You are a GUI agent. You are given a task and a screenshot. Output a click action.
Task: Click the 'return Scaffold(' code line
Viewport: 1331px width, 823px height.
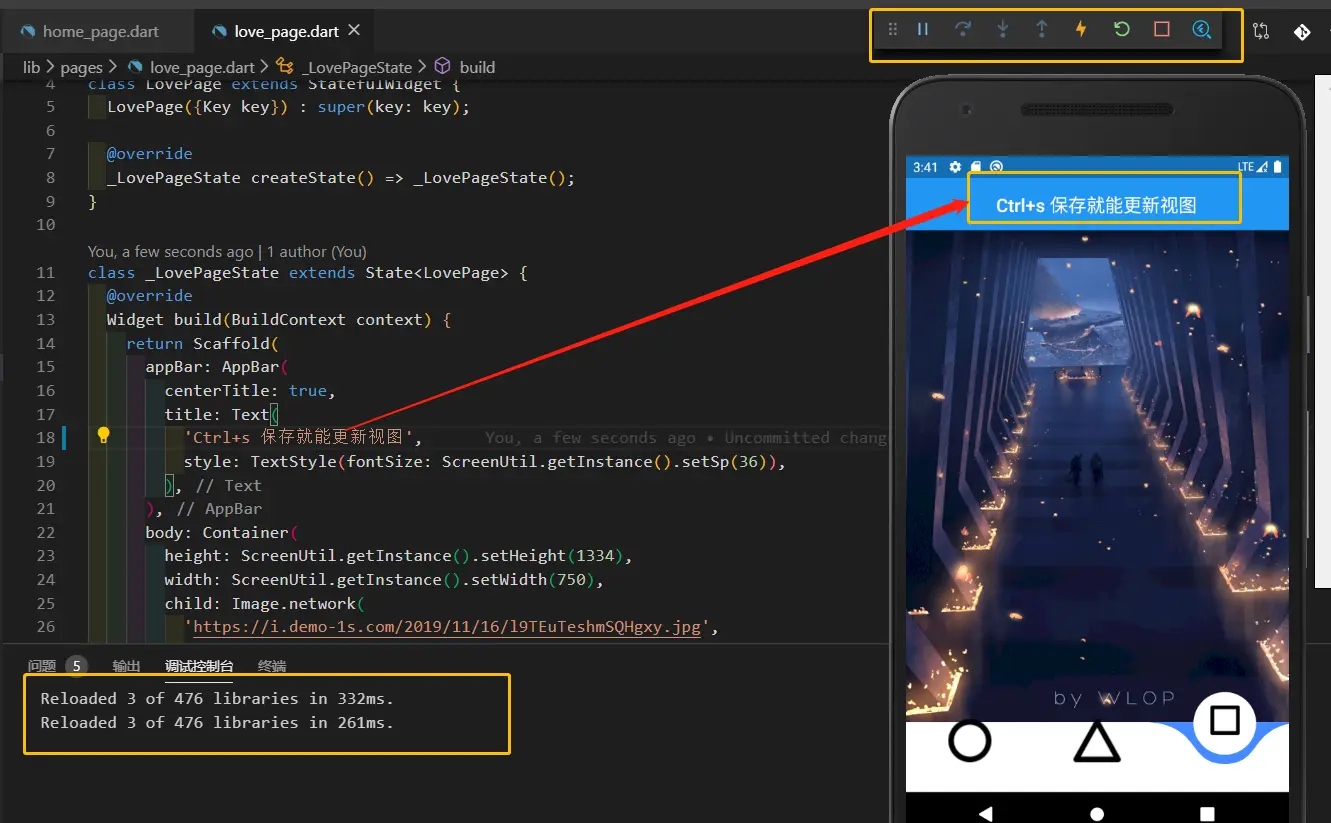click(x=203, y=343)
